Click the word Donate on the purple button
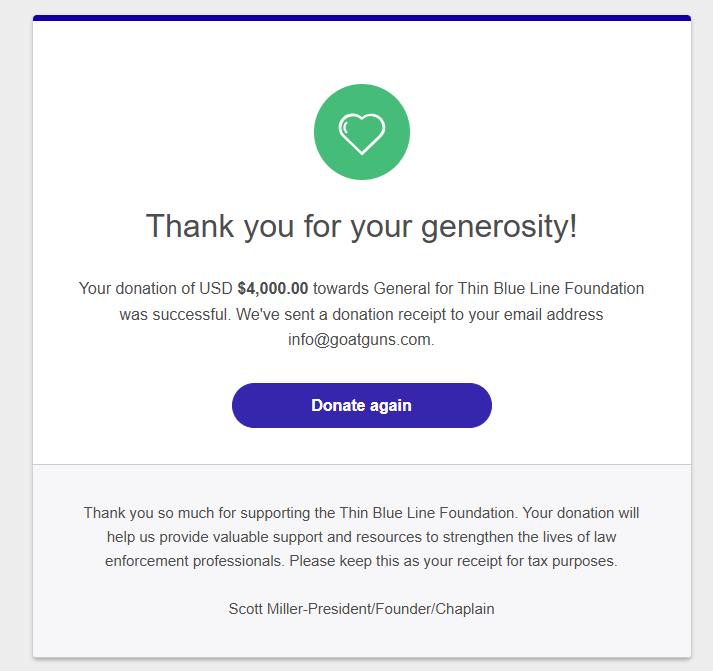The width and height of the screenshot is (713, 671). (338, 406)
